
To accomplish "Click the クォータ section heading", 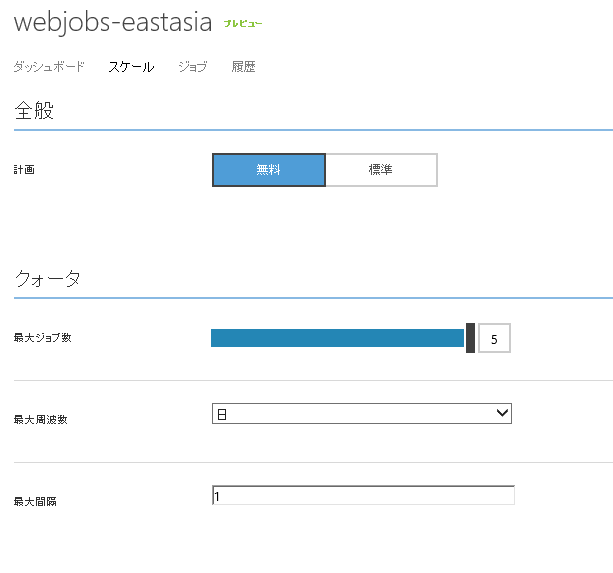I will pos(47,279).
